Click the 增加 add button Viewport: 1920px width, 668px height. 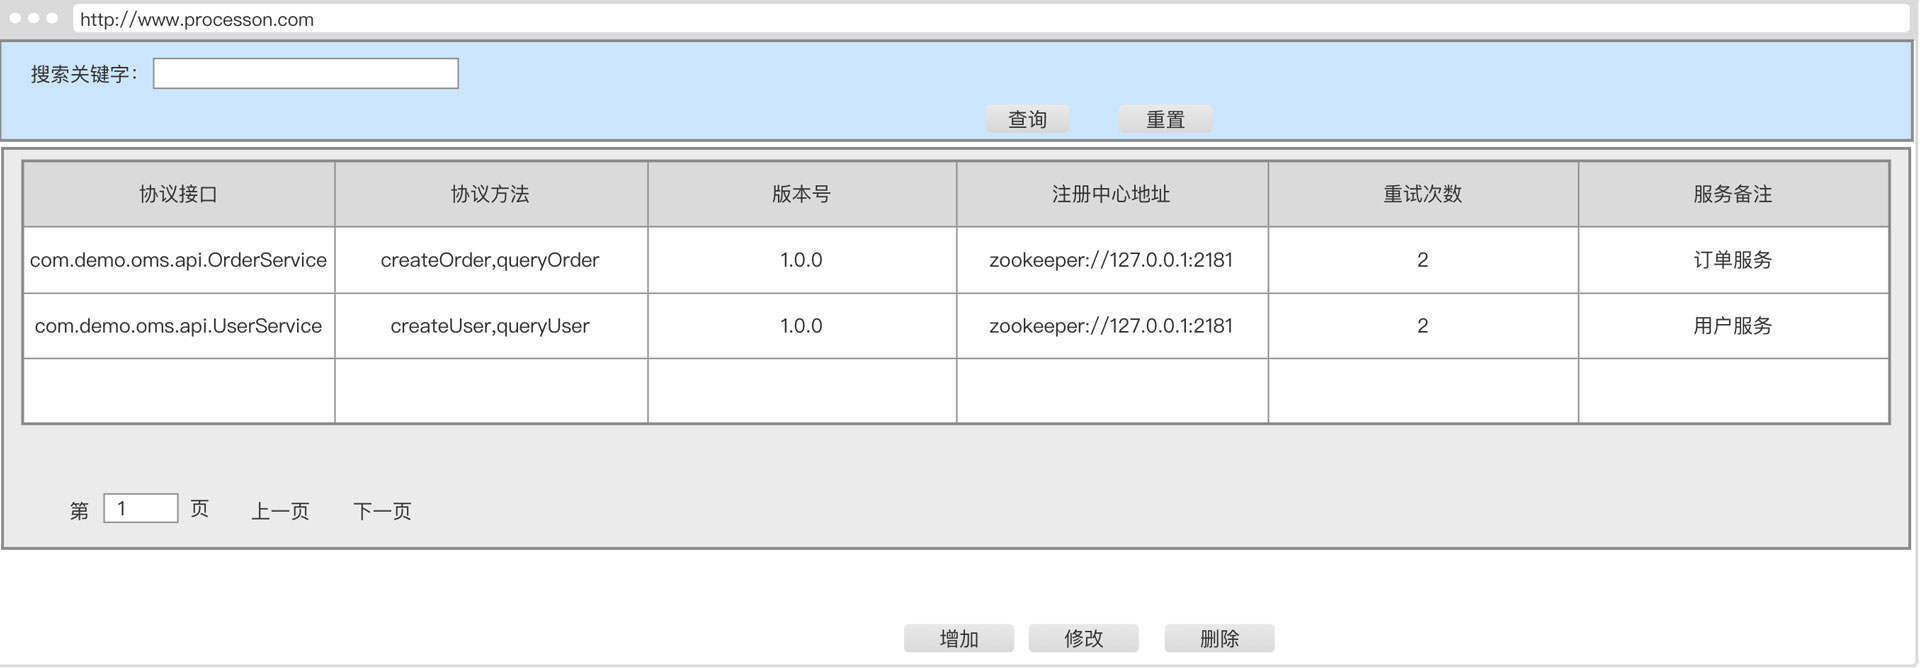point(958,638)
